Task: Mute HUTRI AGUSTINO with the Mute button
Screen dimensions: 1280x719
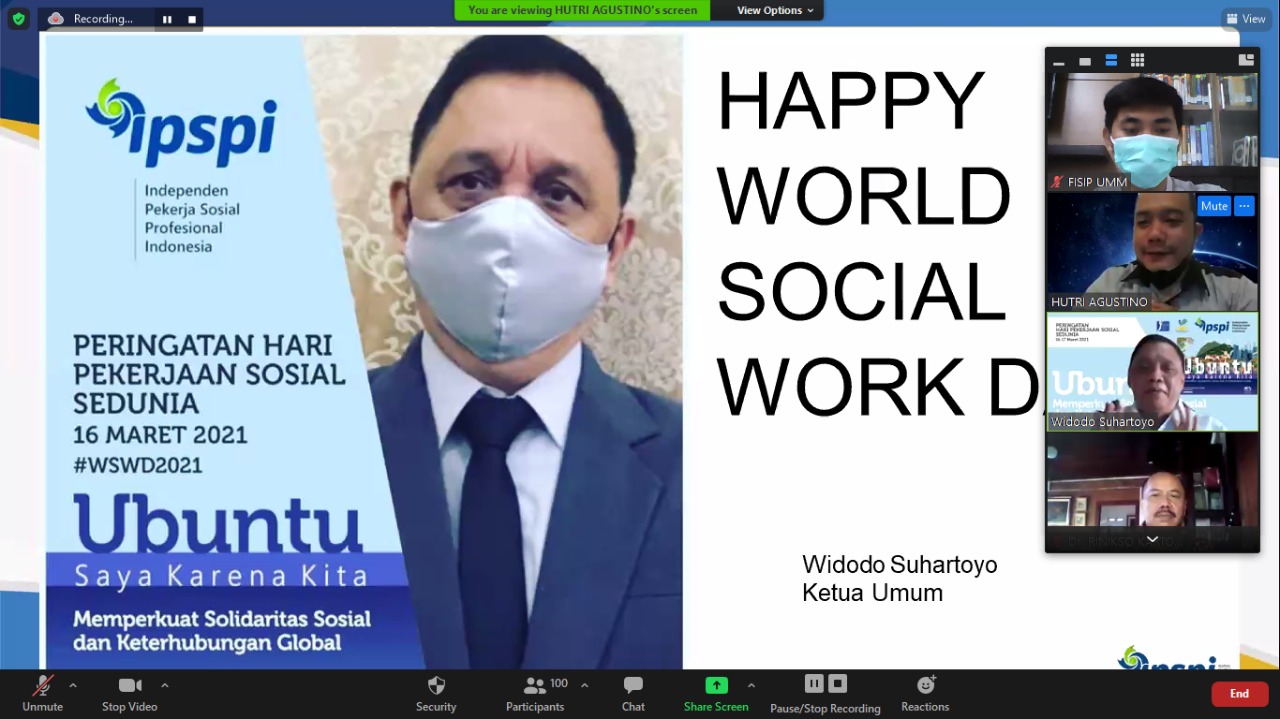Action: pos(1214,206)
